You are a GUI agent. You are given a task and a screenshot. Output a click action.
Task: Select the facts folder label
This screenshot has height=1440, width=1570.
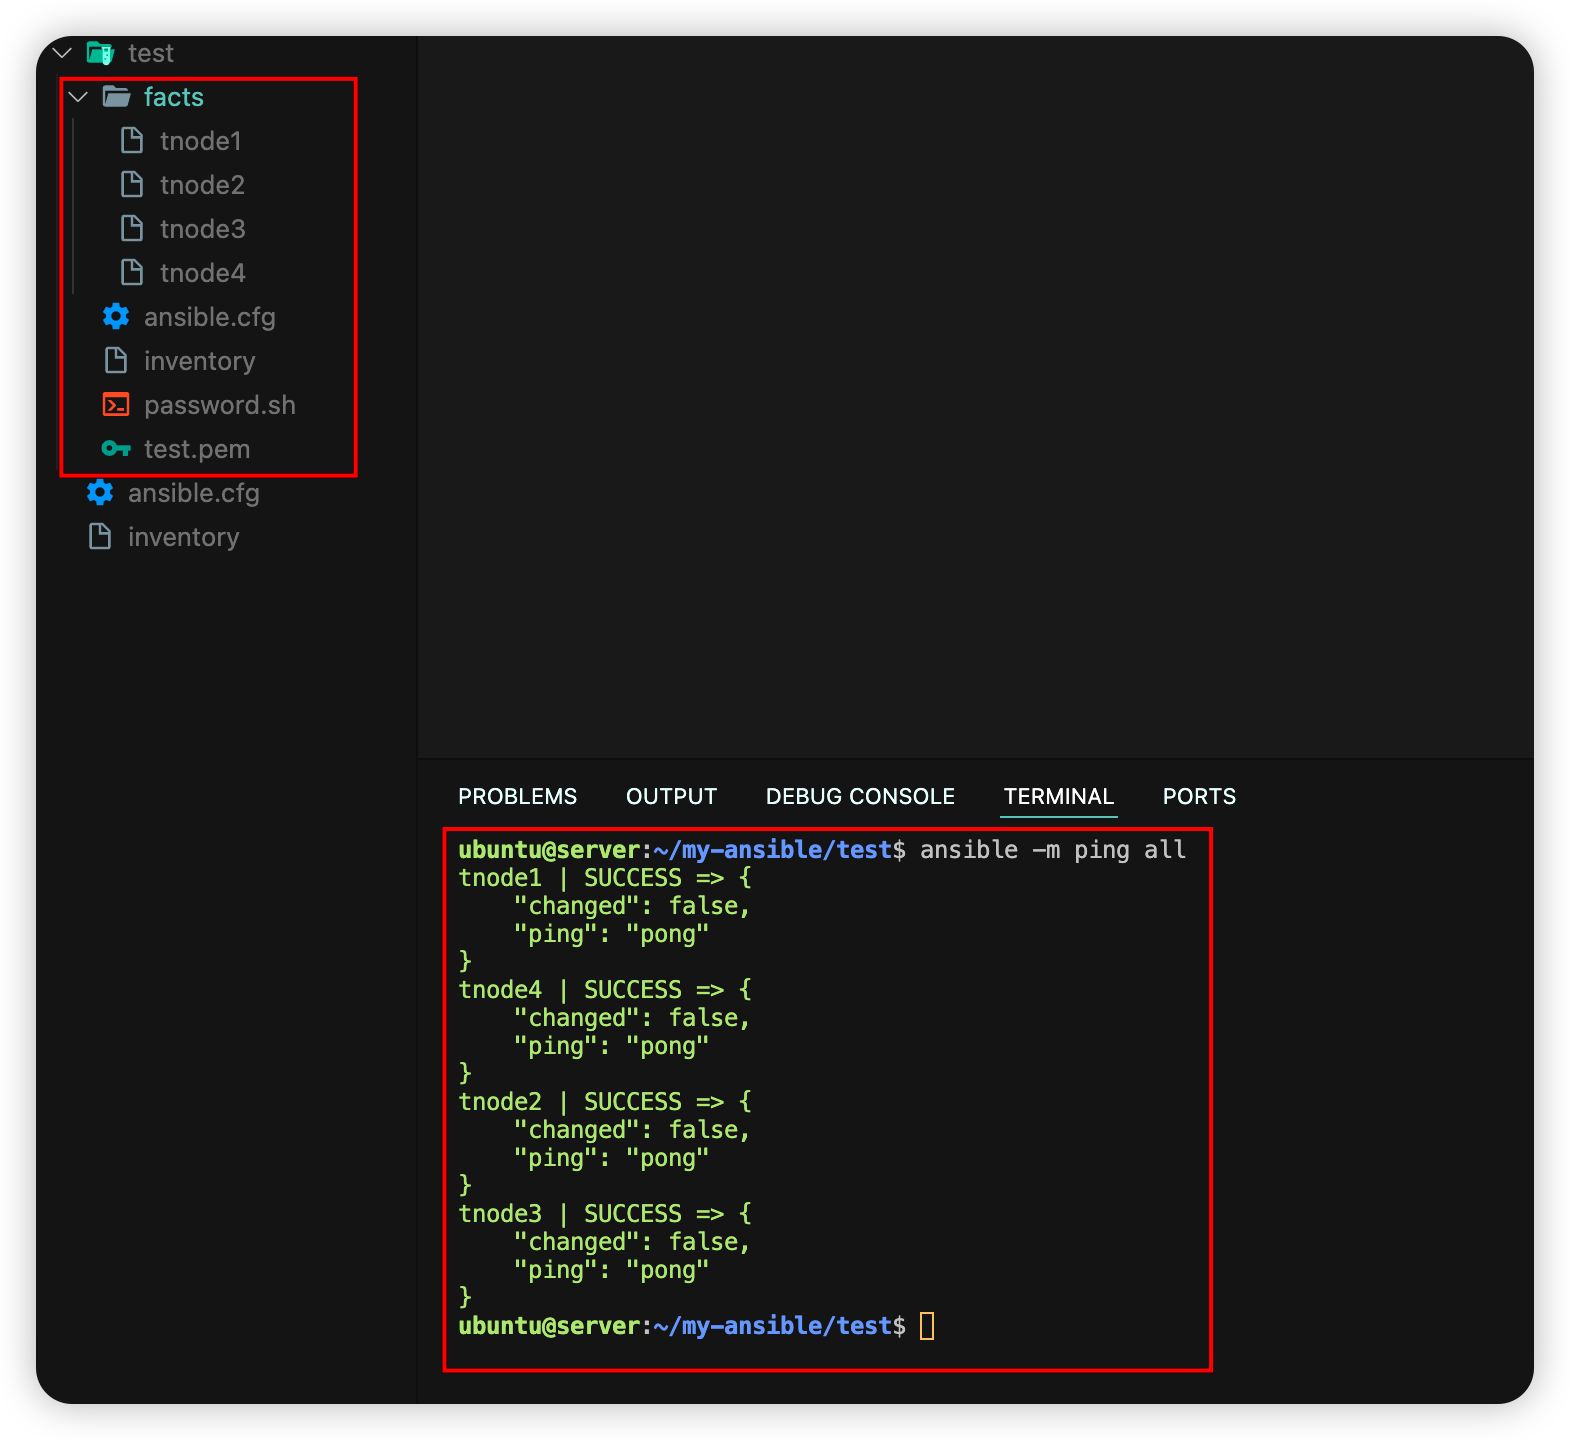(174, 97)
